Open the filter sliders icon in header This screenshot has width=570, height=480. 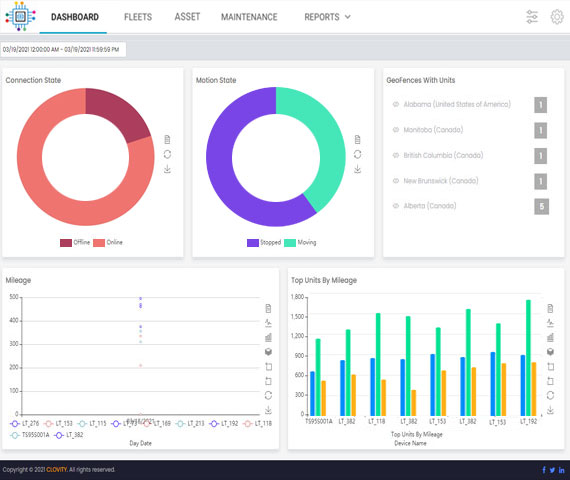click(x=532, y=17)
